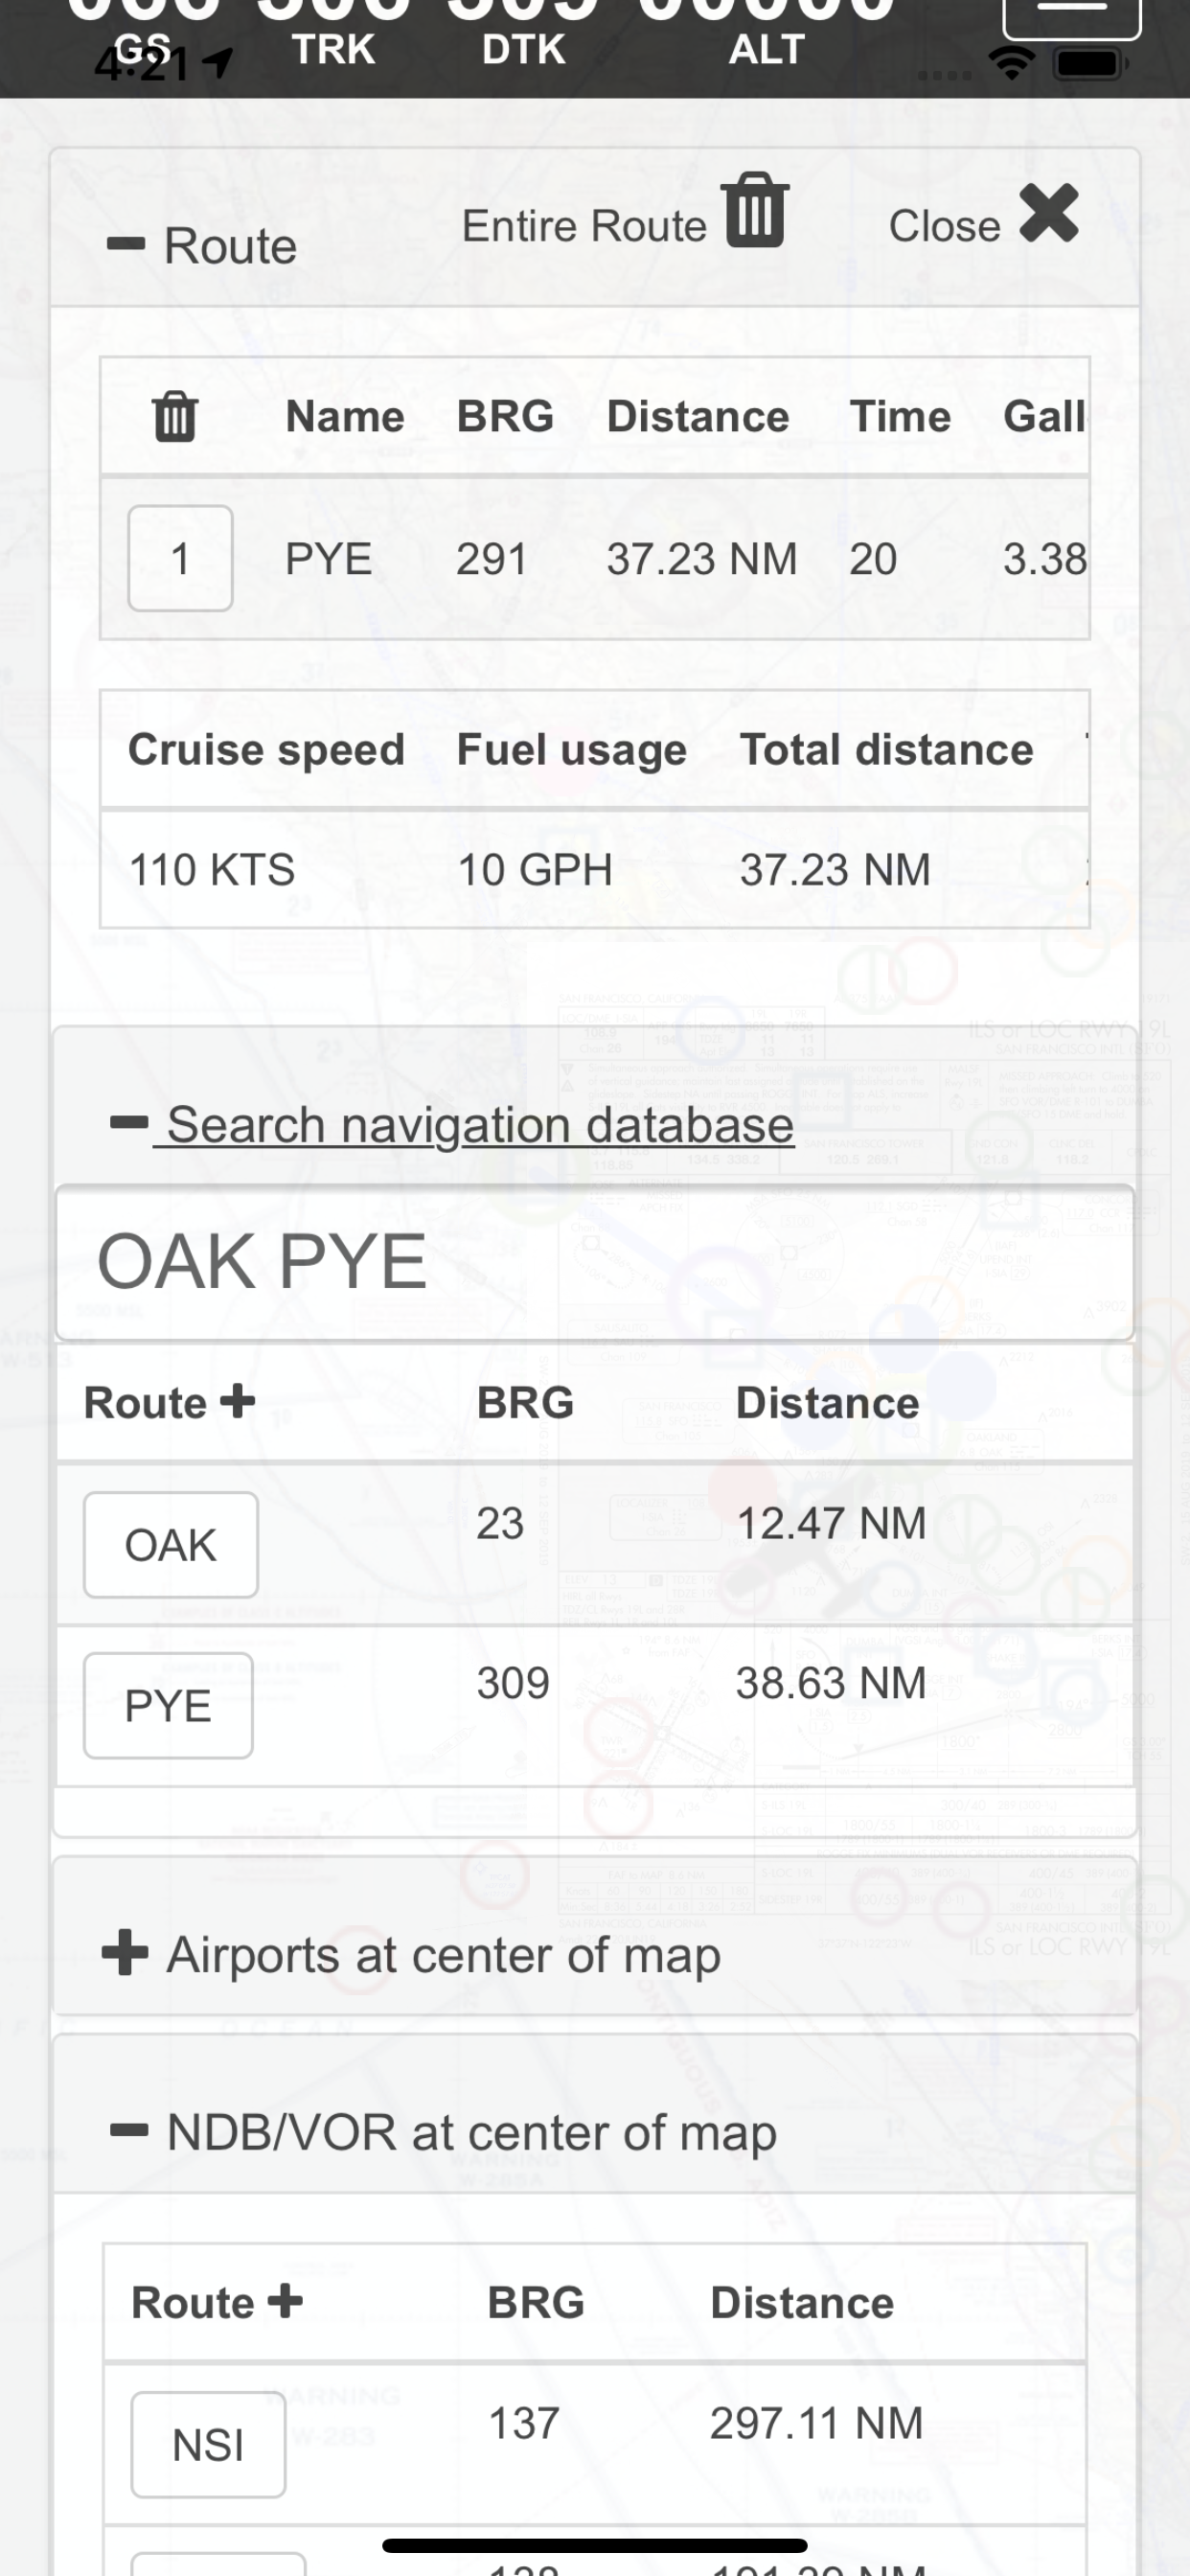Focus the OAK PYE search field
Screen dimensions: 1190x2576
tap(594, 1262)
